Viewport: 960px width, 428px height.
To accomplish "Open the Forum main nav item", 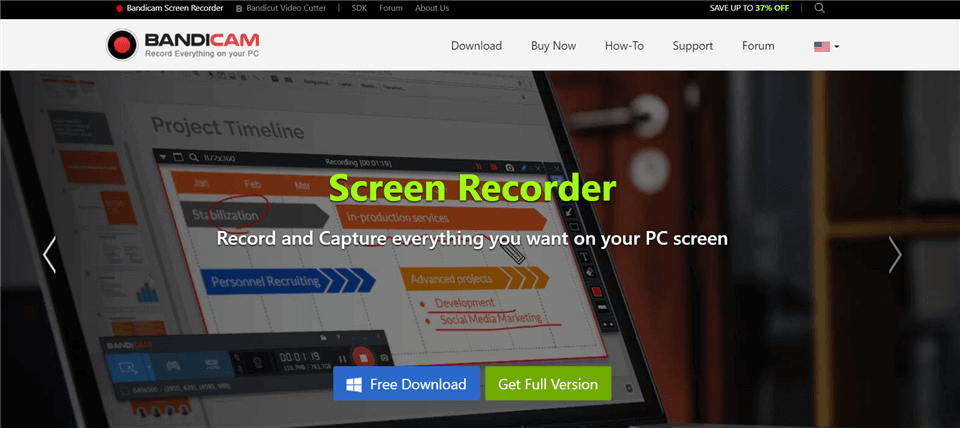I will click(758, 46).
